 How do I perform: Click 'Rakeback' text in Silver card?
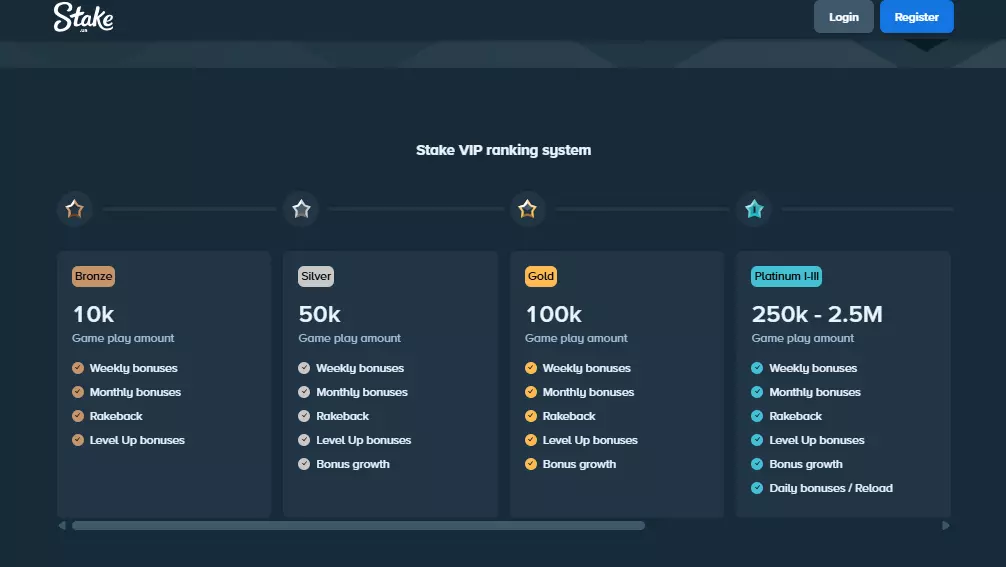coord(343,416)
